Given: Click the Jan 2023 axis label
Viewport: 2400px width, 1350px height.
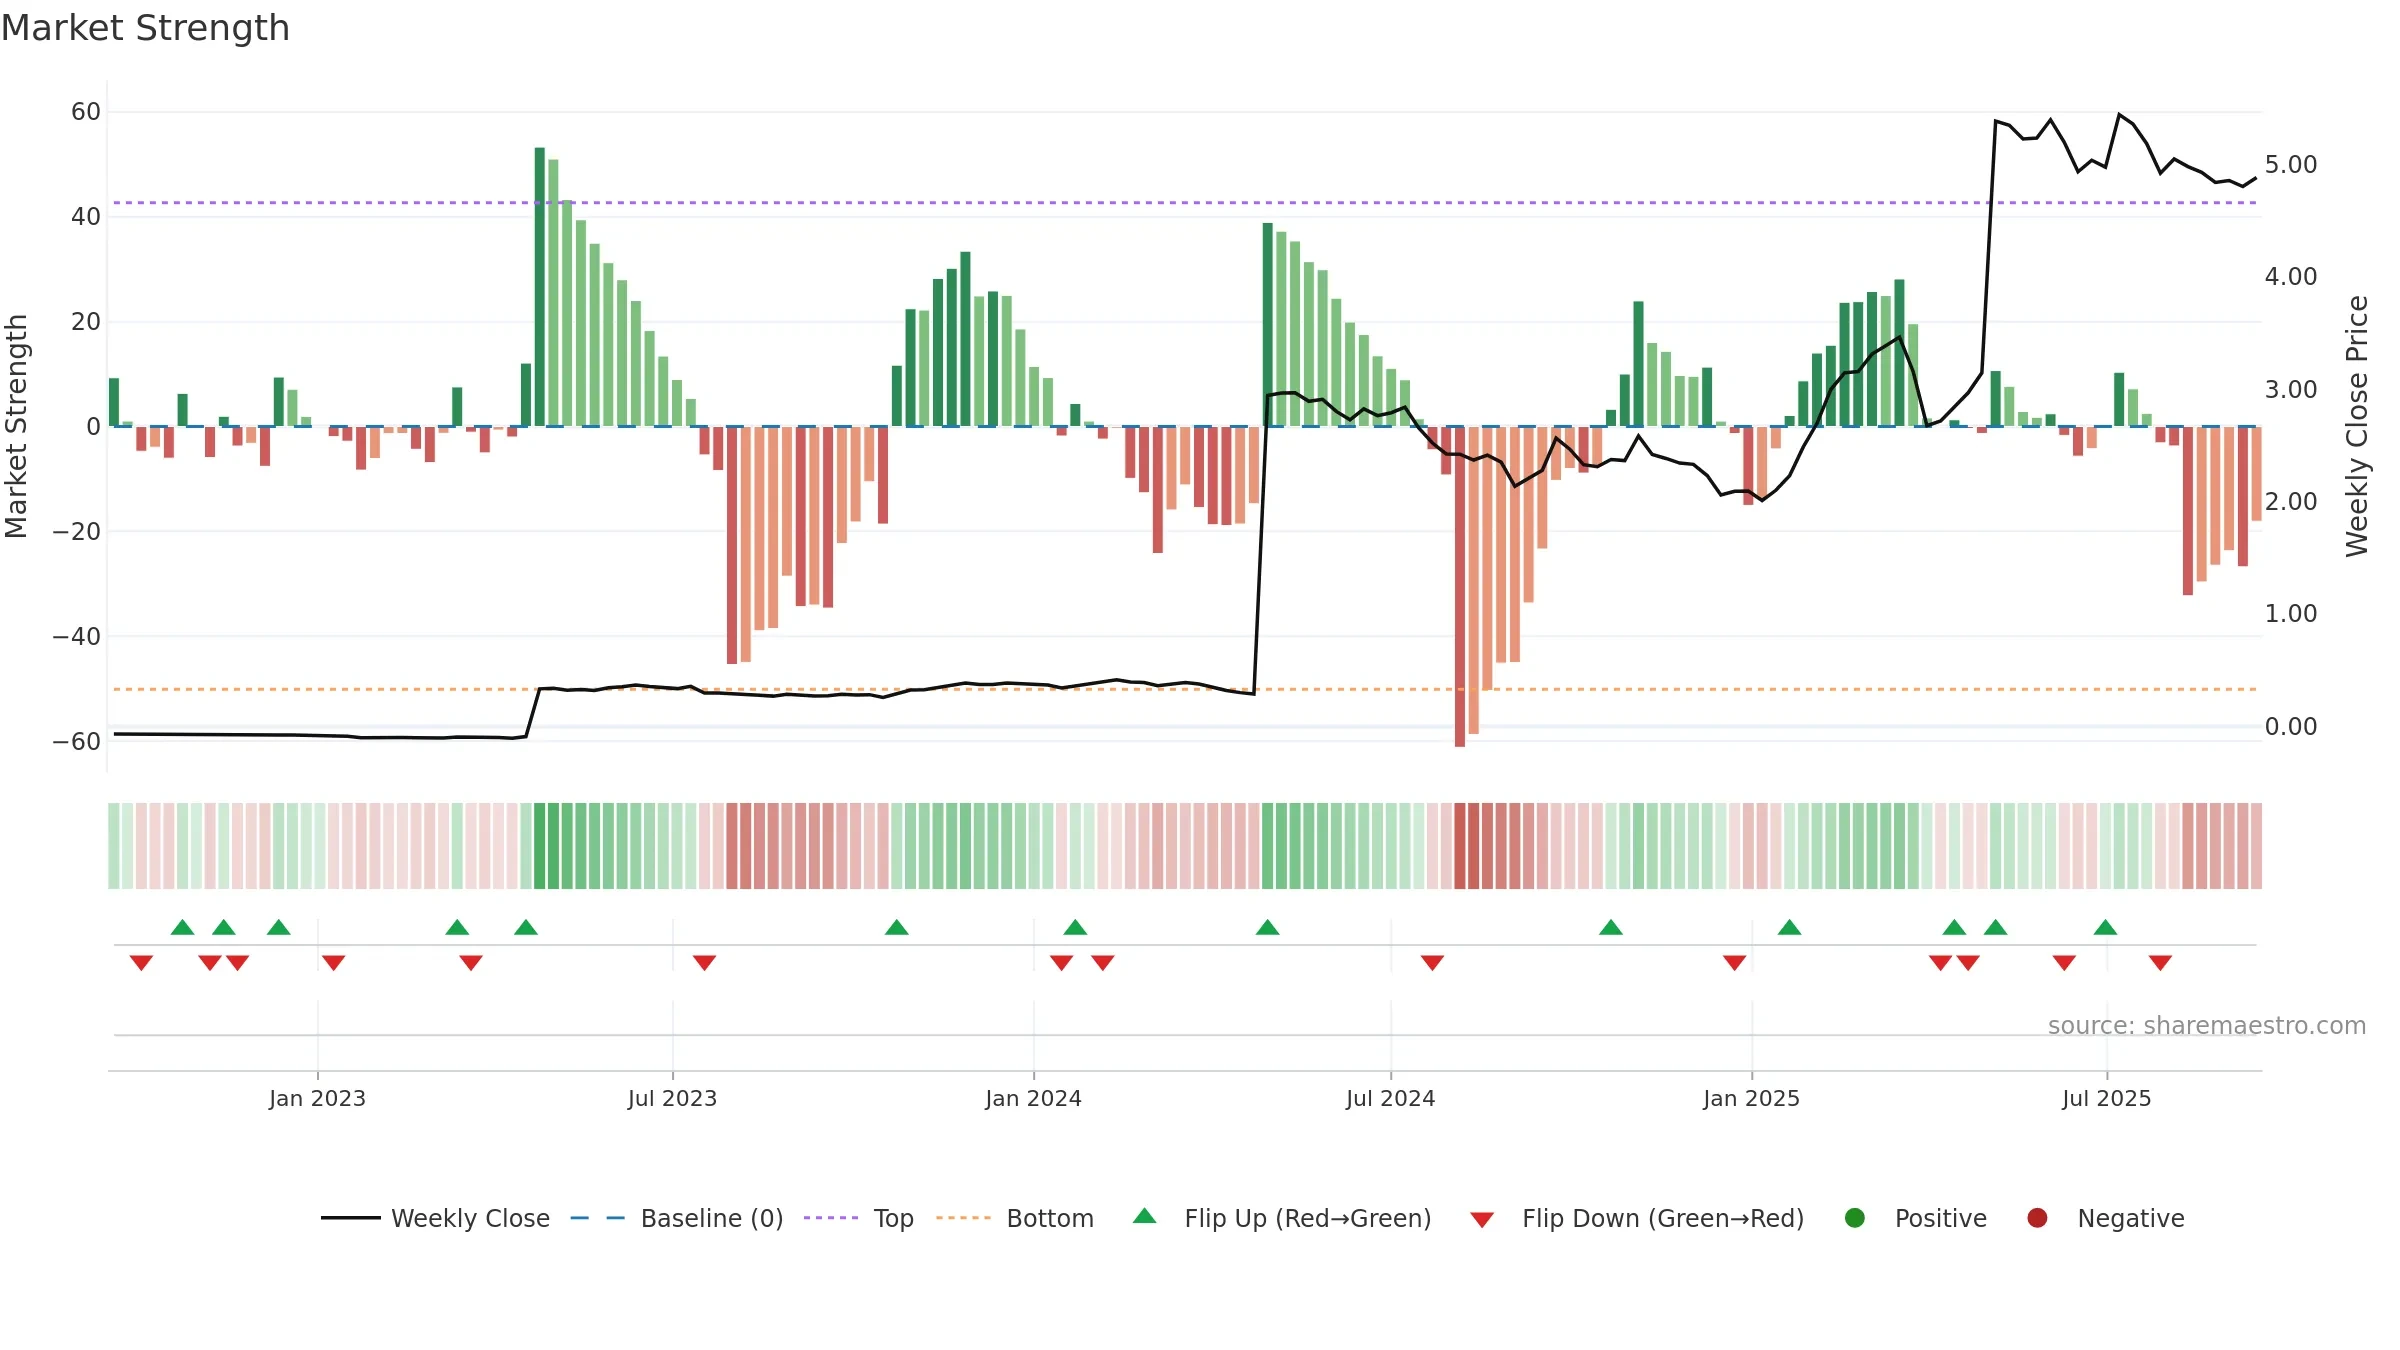Looking at the screenshot, I should 317,1098.
